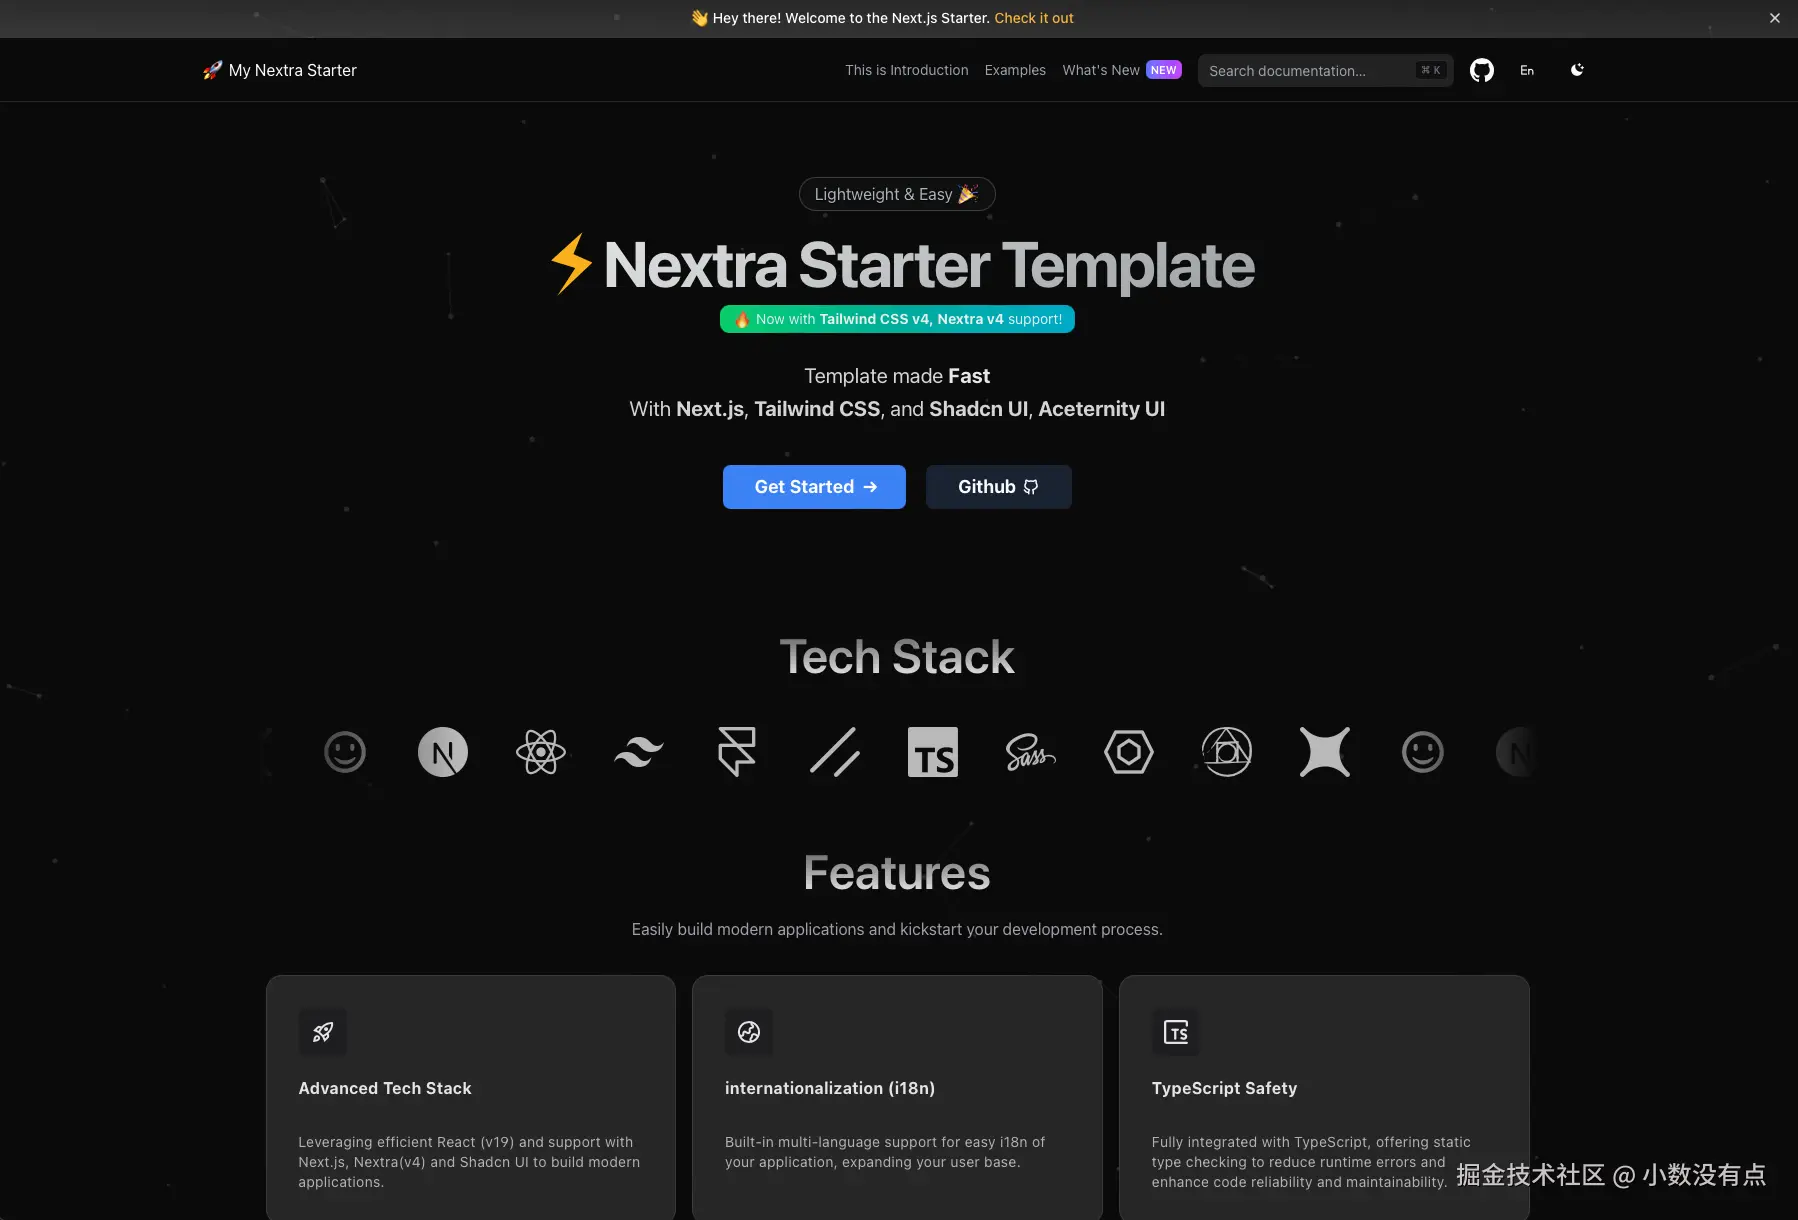Click the circled triangle icon in Tech Stack
1798x1220 pixels.
pos(1227,752)
